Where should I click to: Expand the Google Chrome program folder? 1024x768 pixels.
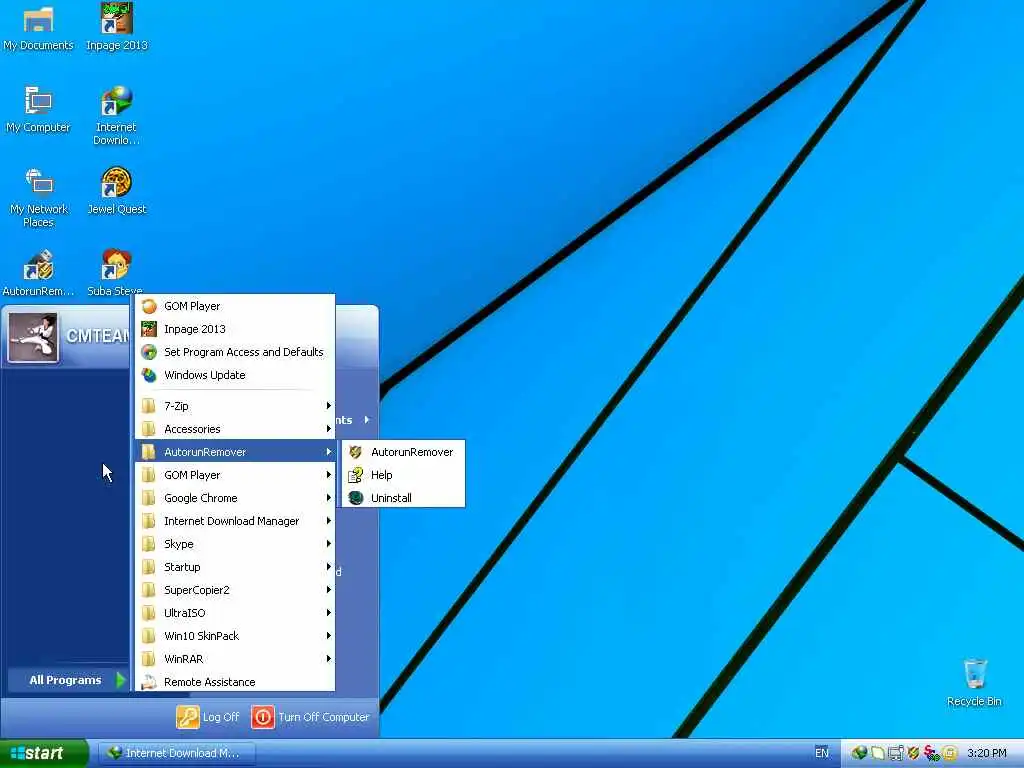click(235, 498)
